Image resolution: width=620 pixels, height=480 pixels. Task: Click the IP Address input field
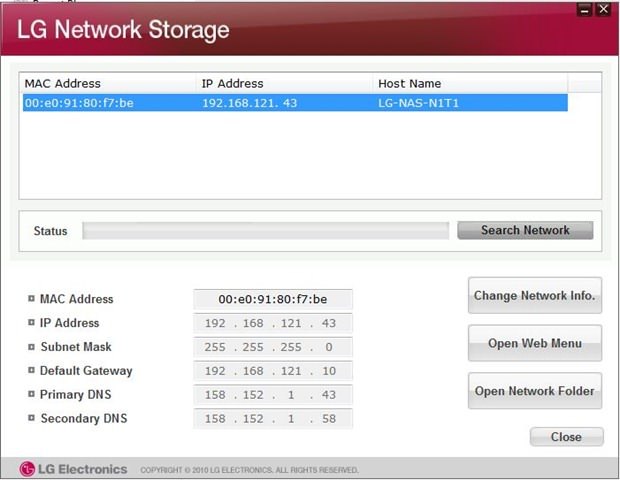(273, 323)
